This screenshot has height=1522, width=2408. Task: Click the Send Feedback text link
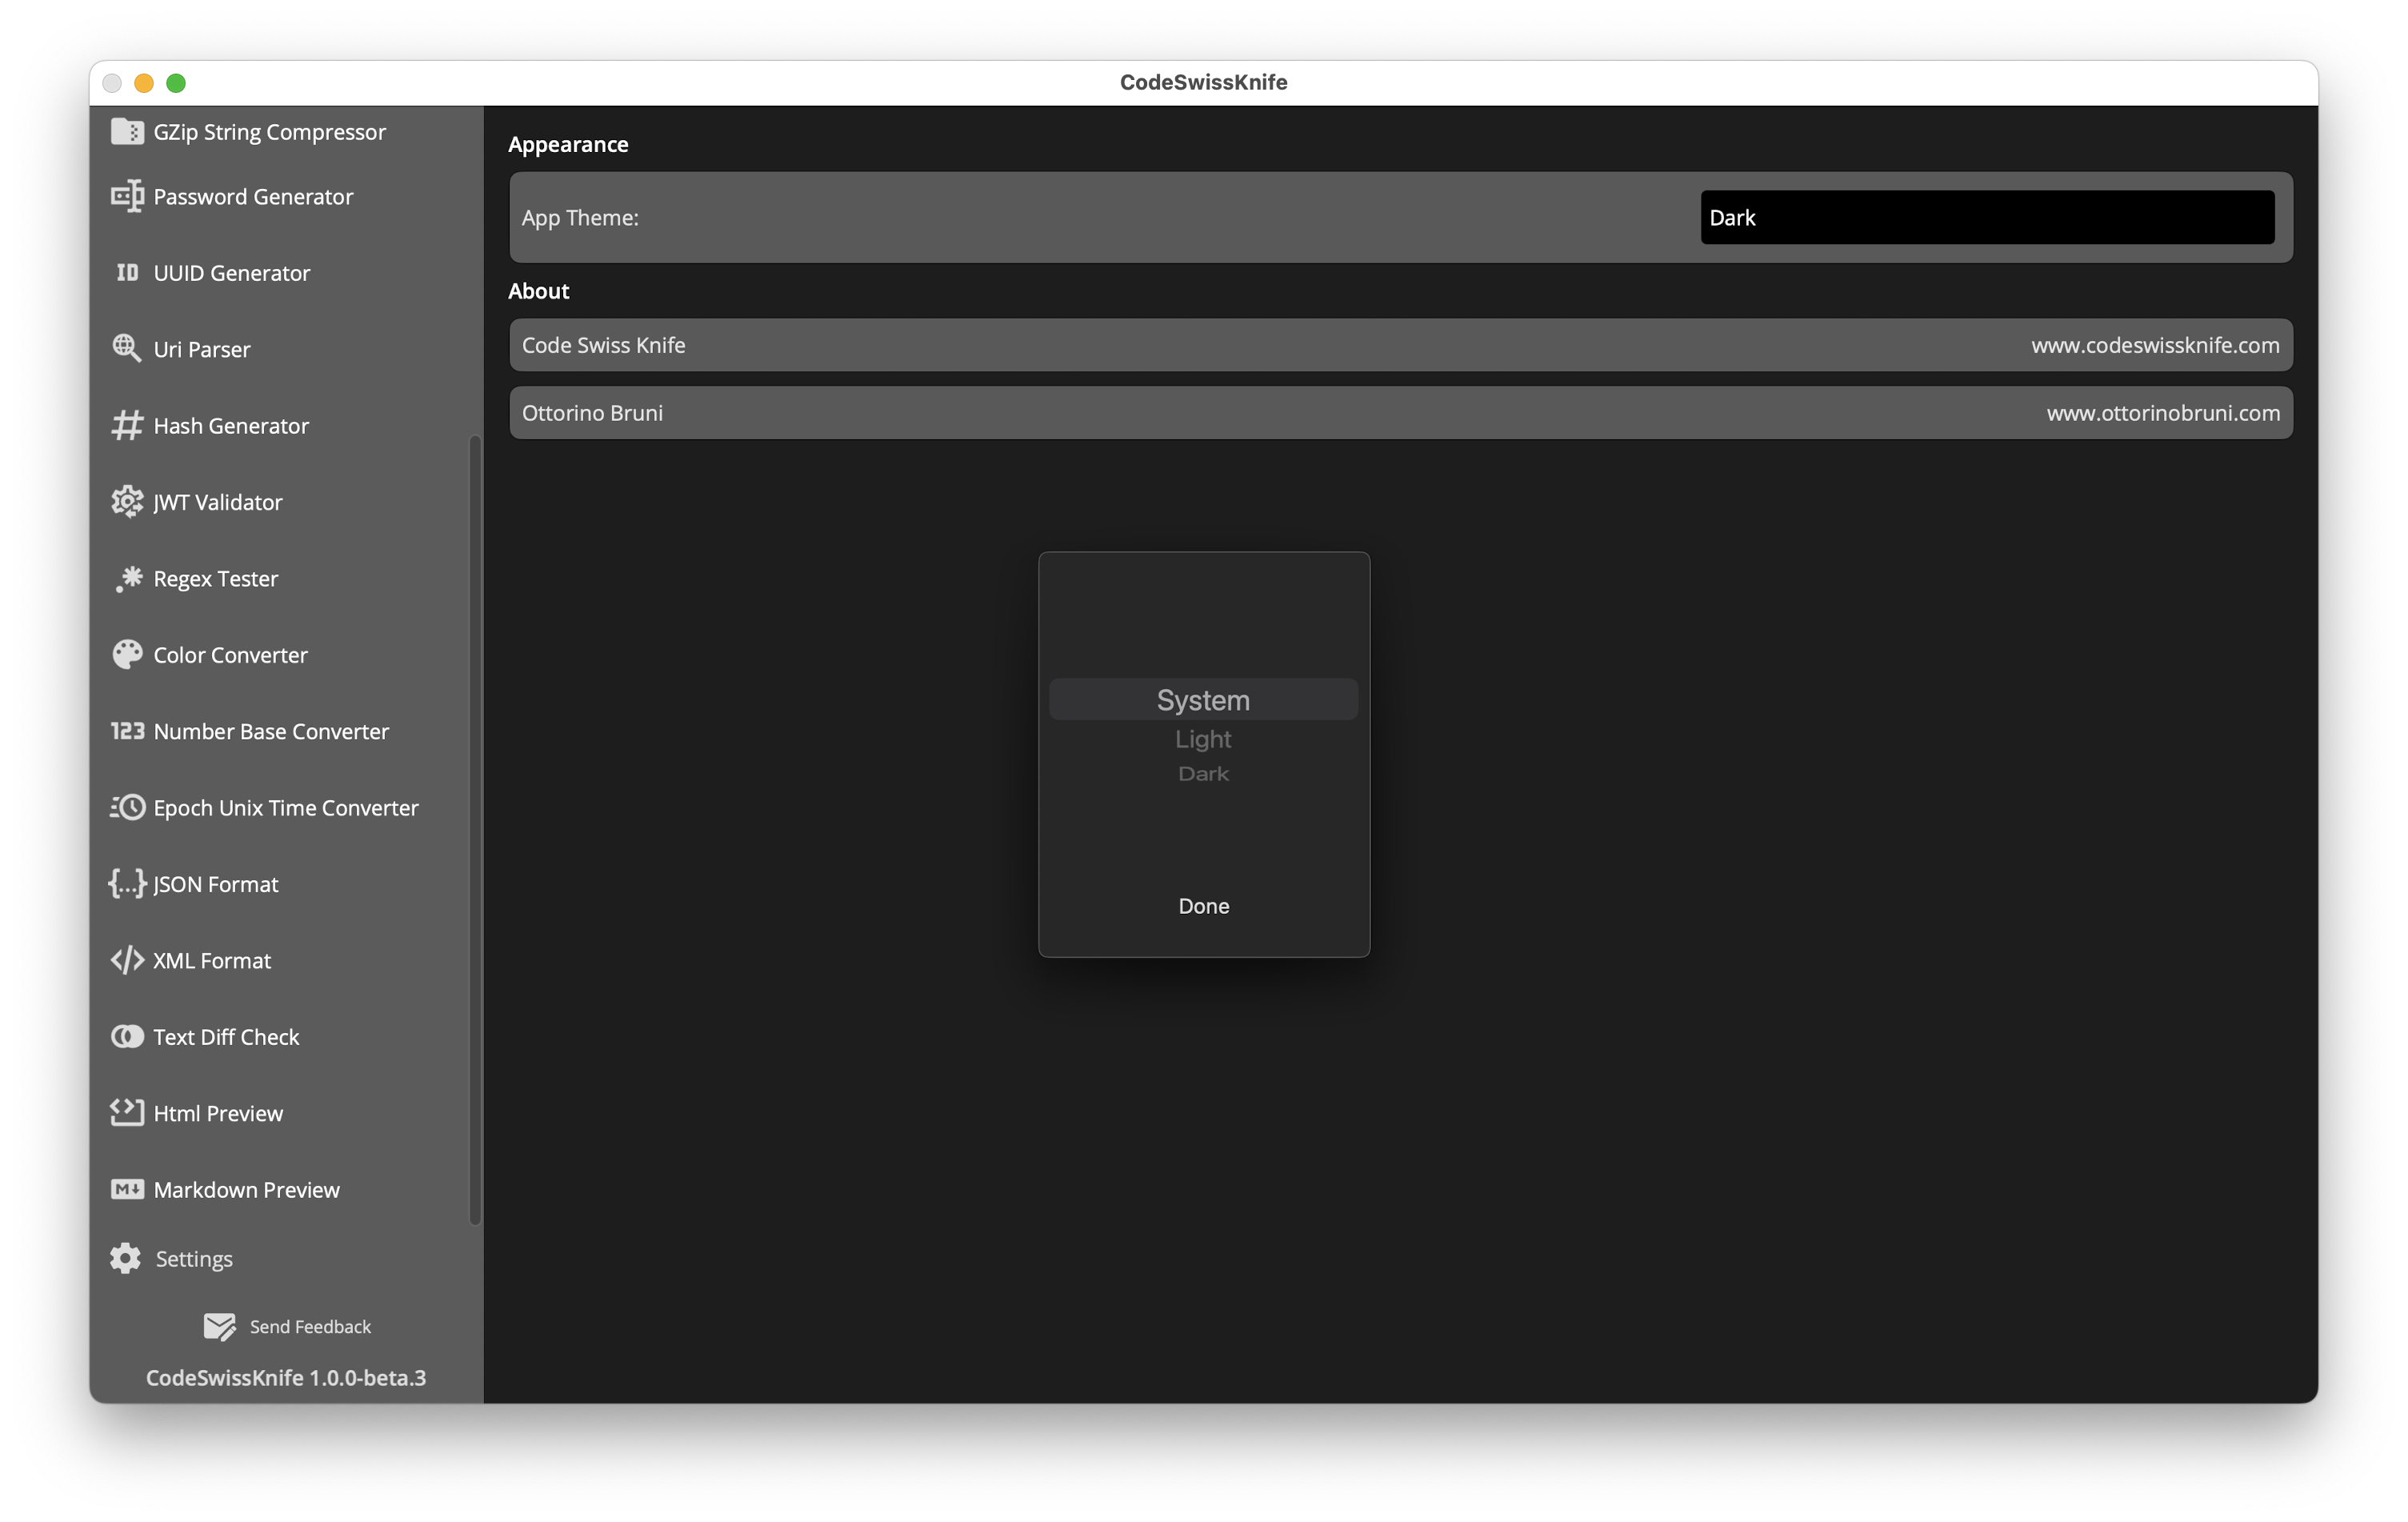[310, 1327]
